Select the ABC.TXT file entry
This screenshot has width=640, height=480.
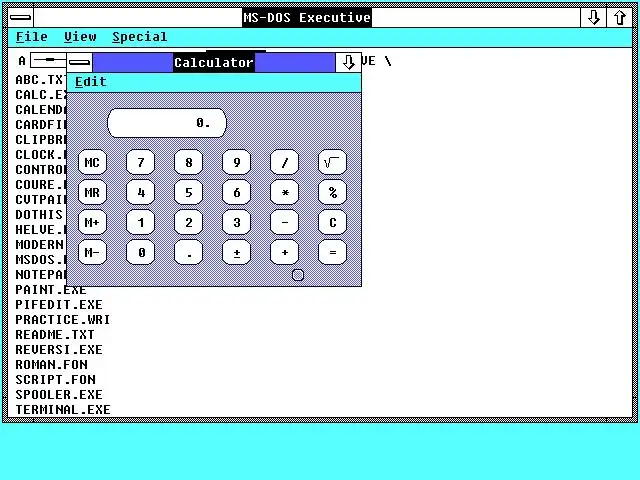pyautogui.click(x=40, y=80)
